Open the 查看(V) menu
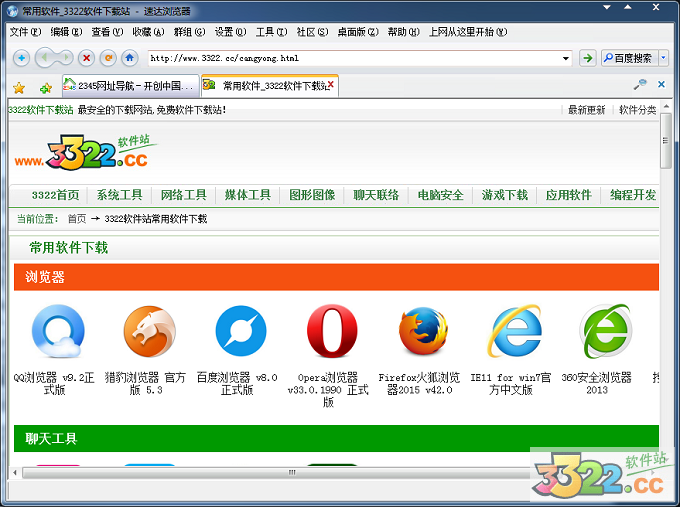Image resolution: width=680 pixels, height=507 pixels. [107, 32]
